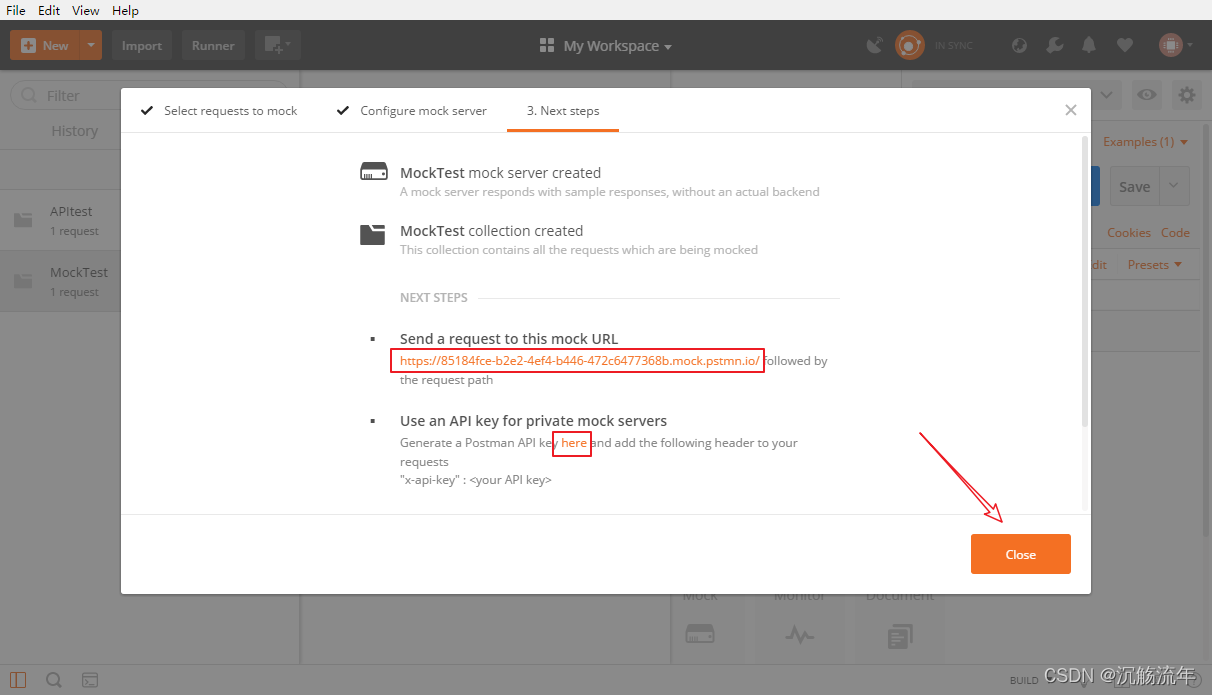
Task: Click the New button in the header
Action: [x=44, y=45]
